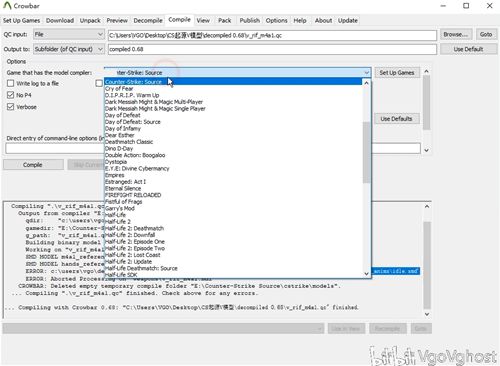Select Counter-Strike: Source in the list
This screenshot has width=500, height=366.
[x=233, y=82]
